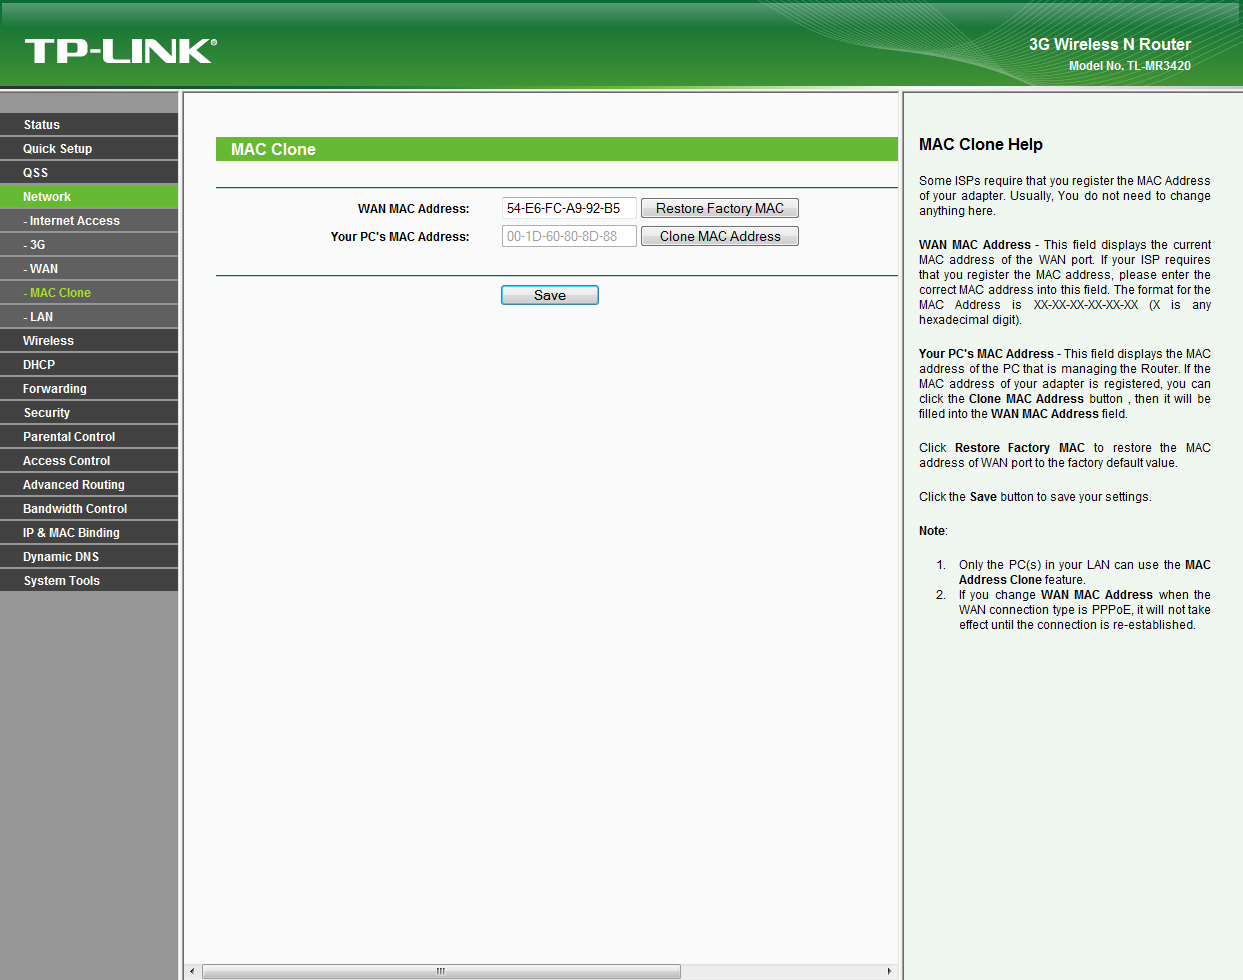Screen dimensions: 1243x980
Task: Open Parental Control in the sidebar
Action: coord(69,437)
